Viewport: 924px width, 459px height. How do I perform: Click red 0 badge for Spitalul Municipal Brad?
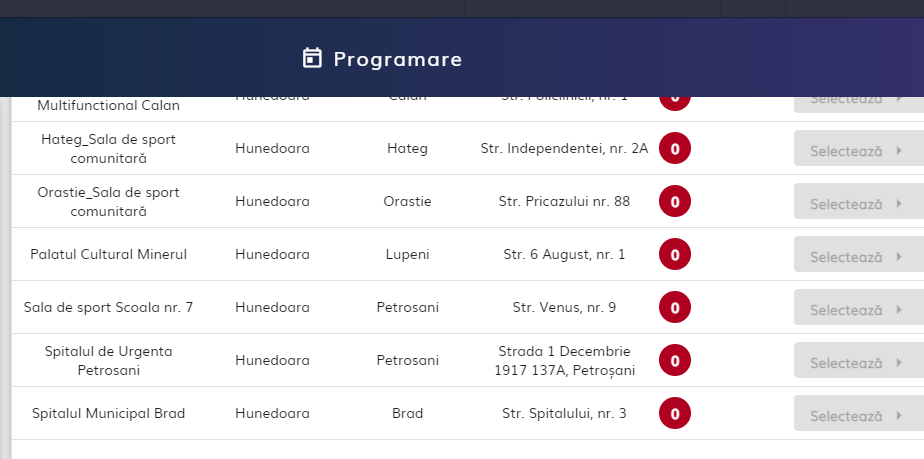[x=675, y=414]
